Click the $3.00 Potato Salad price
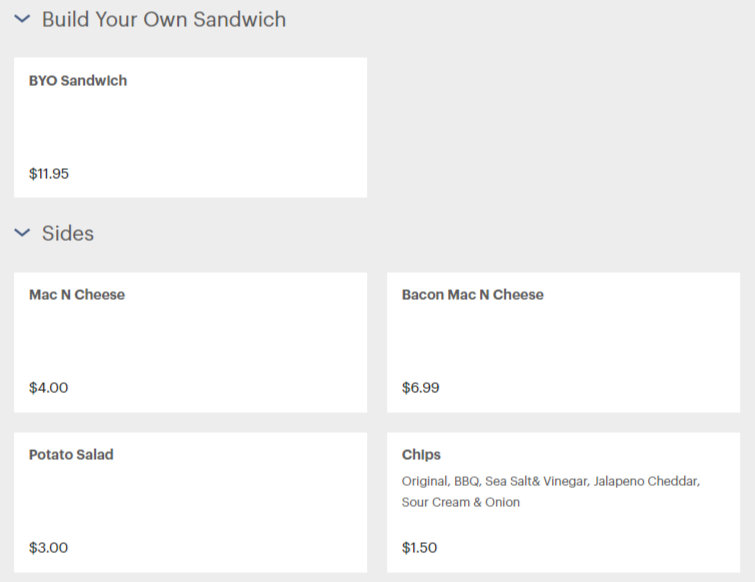Screen dimensions: 755x582 tap(49, 547)
